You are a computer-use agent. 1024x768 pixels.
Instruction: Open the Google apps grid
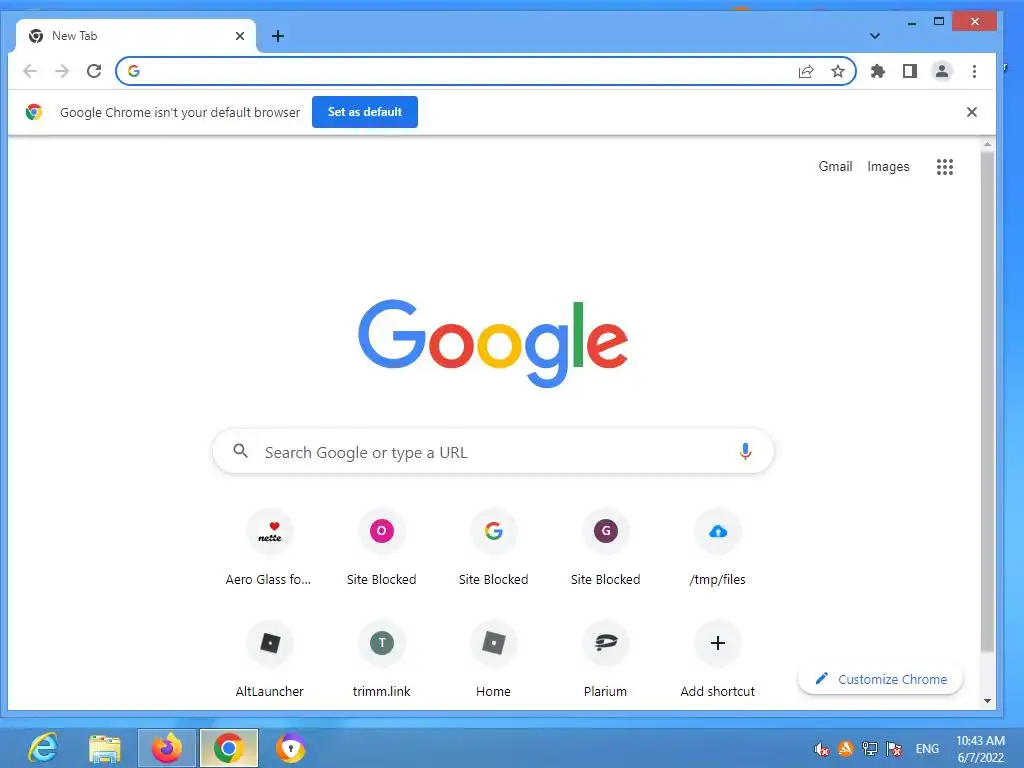[x=944, y=167]
